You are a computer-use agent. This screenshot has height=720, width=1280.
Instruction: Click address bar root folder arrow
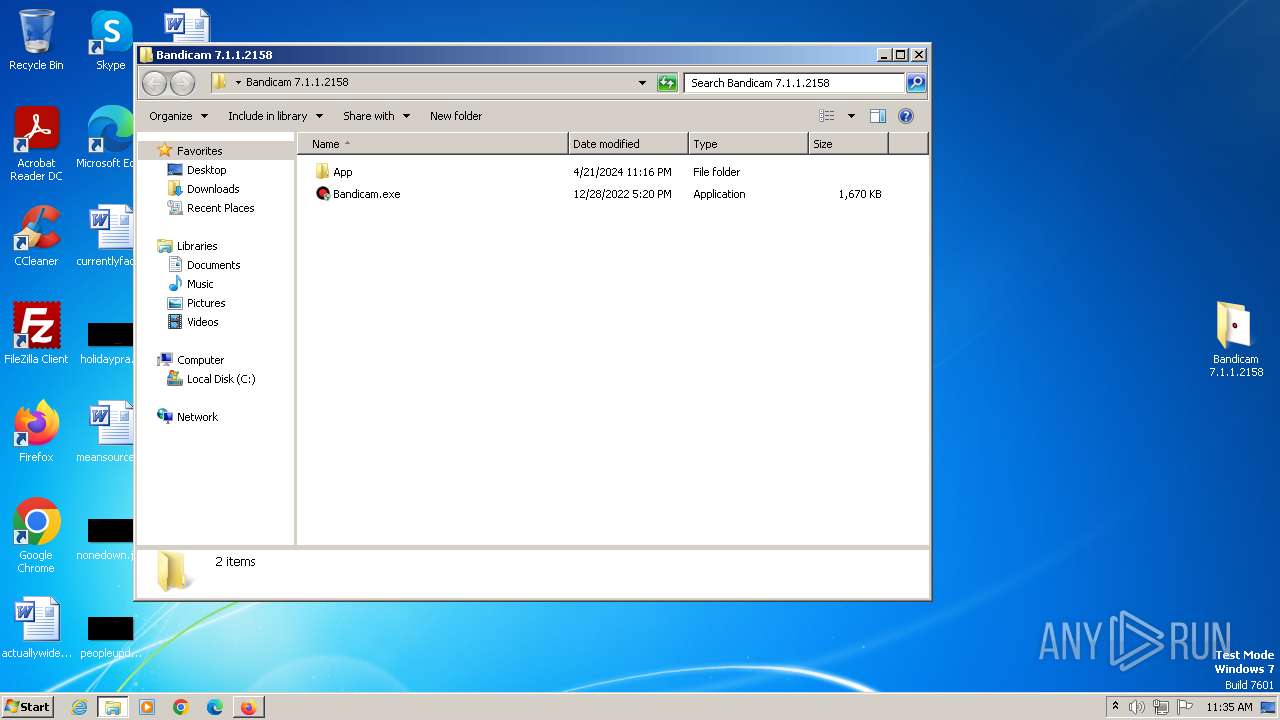[238, 83]
